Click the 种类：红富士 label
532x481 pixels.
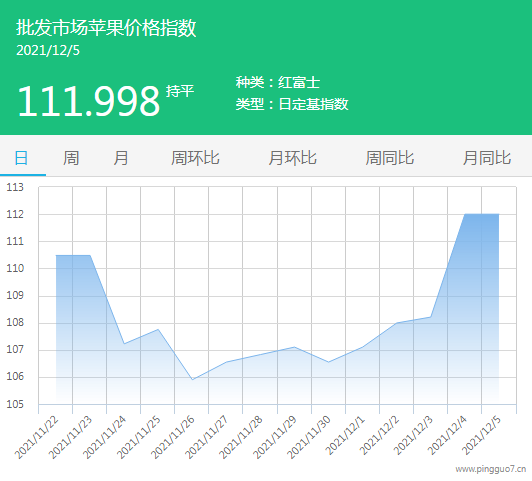pos(278,82)
